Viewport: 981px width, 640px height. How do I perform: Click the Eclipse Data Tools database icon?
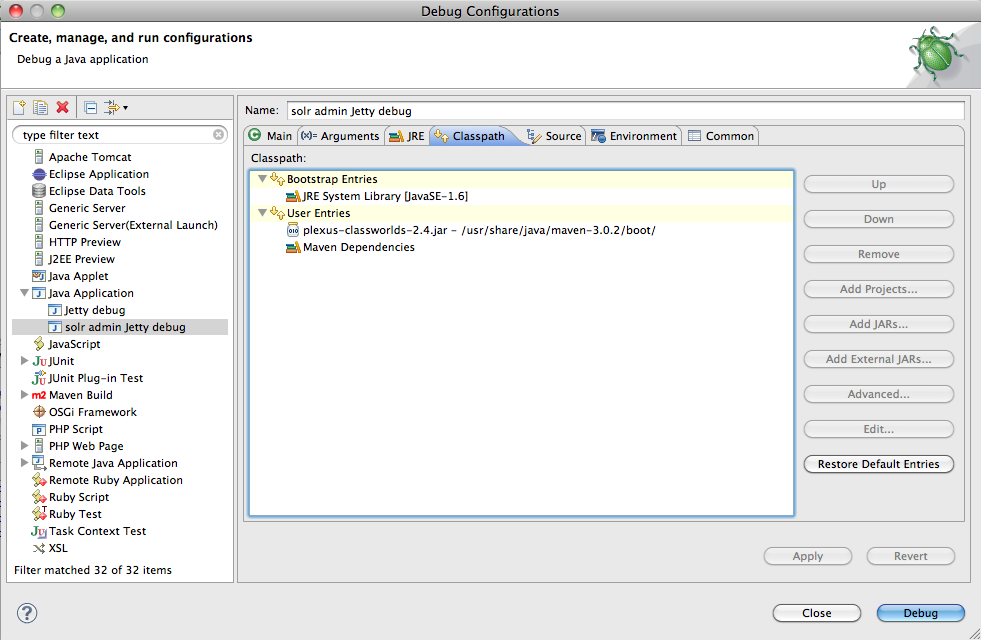[x=39, y=191]
